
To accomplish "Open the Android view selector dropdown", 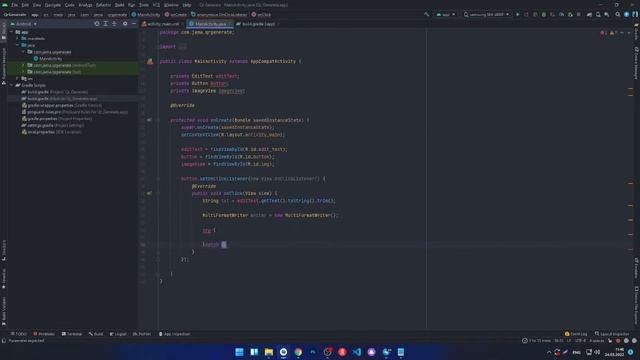I will (24, 24).
